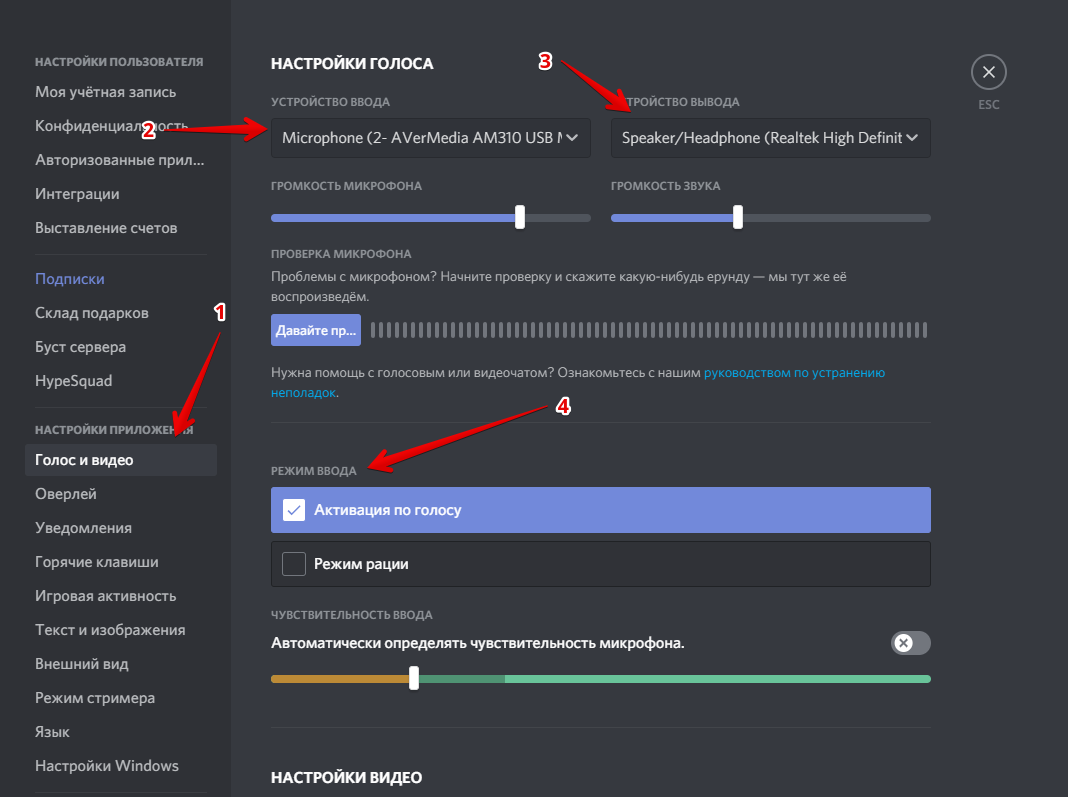Select 'Активация по голосу' checkbox

pyautogui.click(x=294, y=510)
